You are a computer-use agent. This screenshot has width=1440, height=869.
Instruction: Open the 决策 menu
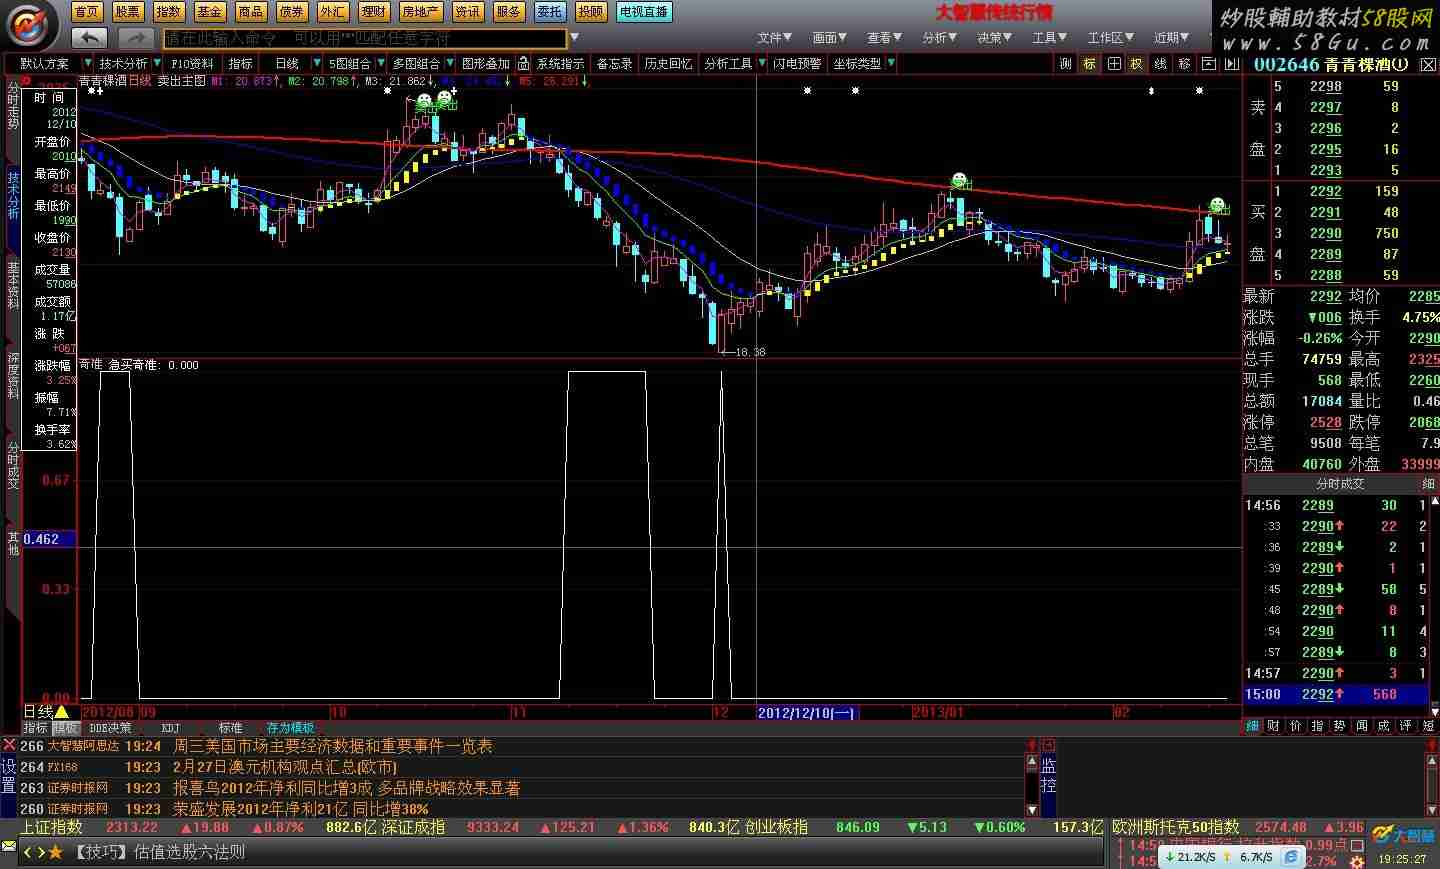994,38
